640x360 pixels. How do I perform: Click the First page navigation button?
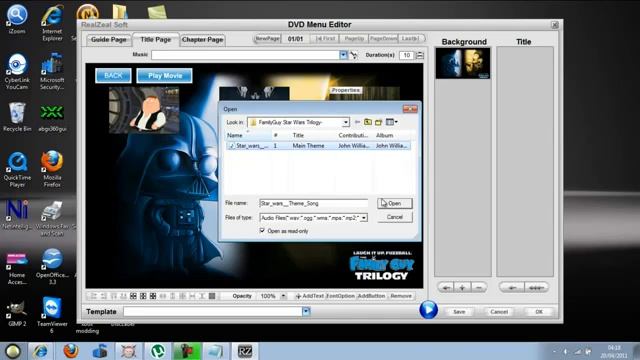(326, 38)
